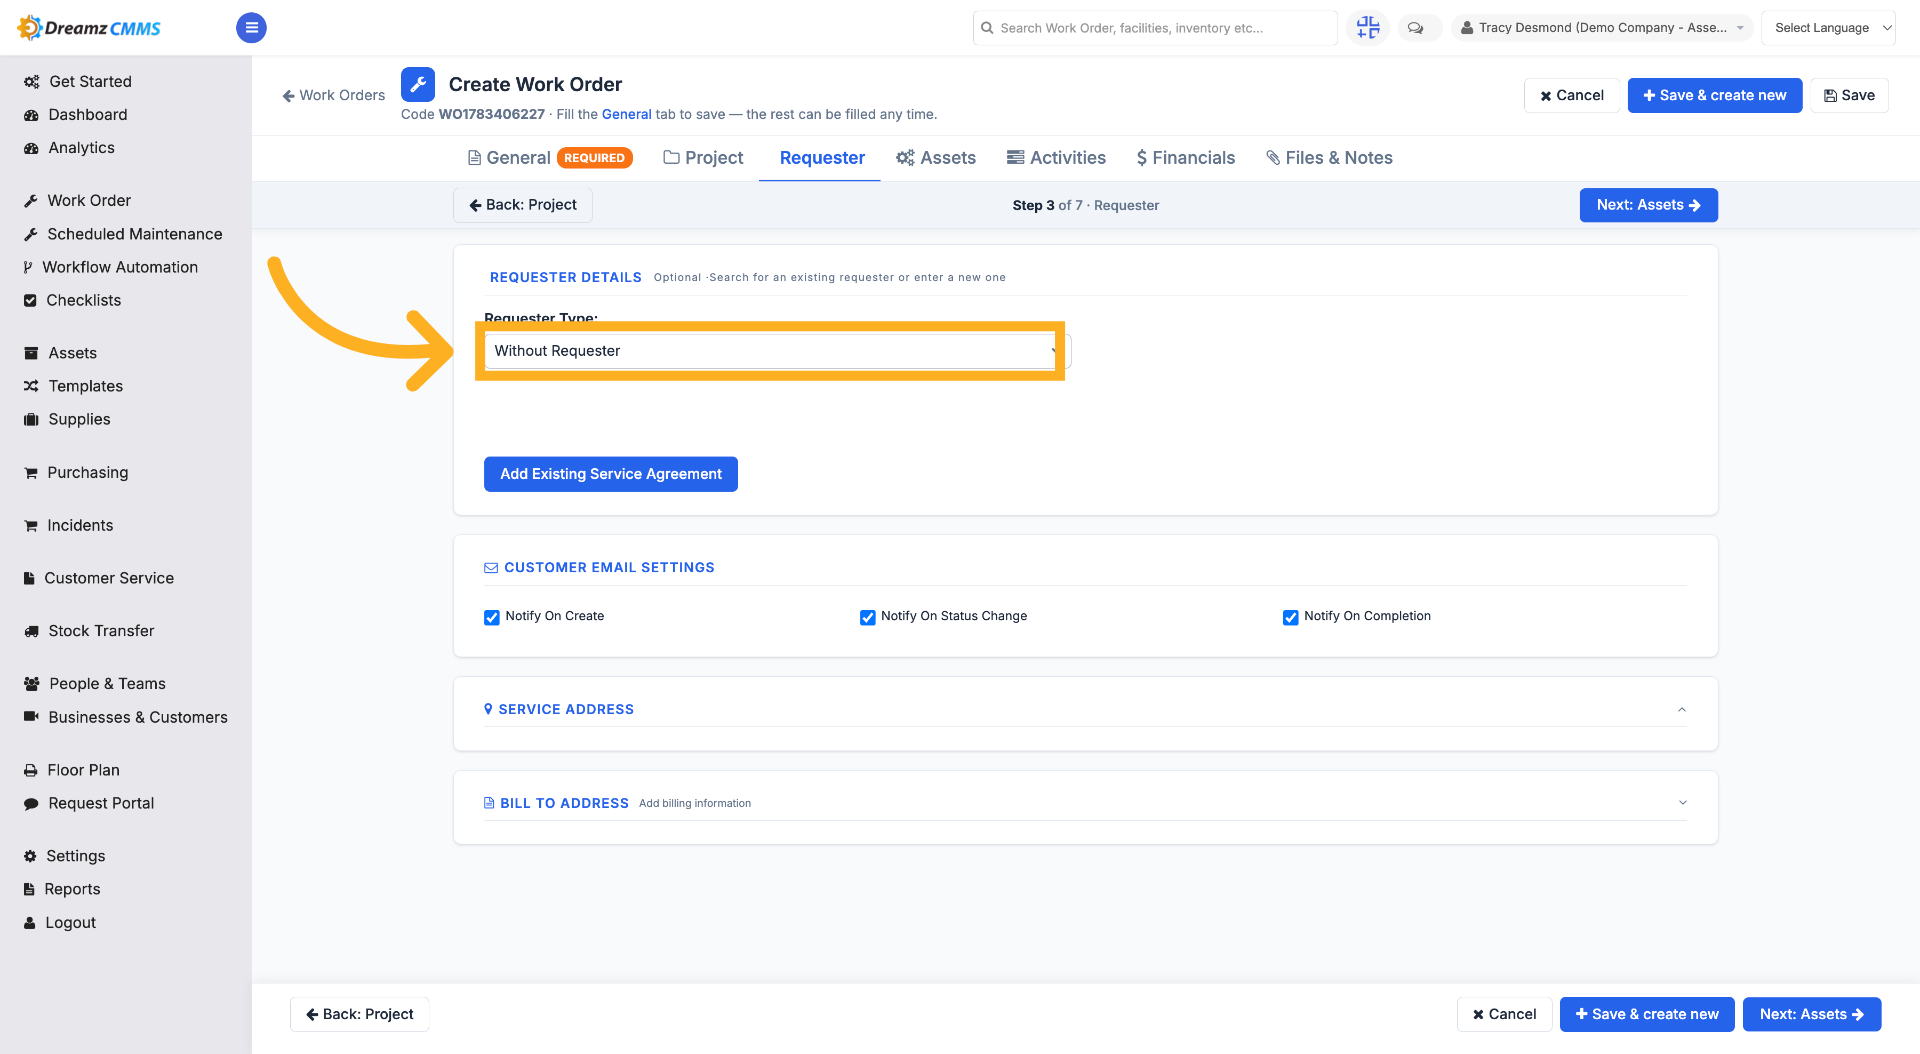Open the chat messages icon
This screenshot has height=1054, width=1920.
click(x=1416, y=28)
